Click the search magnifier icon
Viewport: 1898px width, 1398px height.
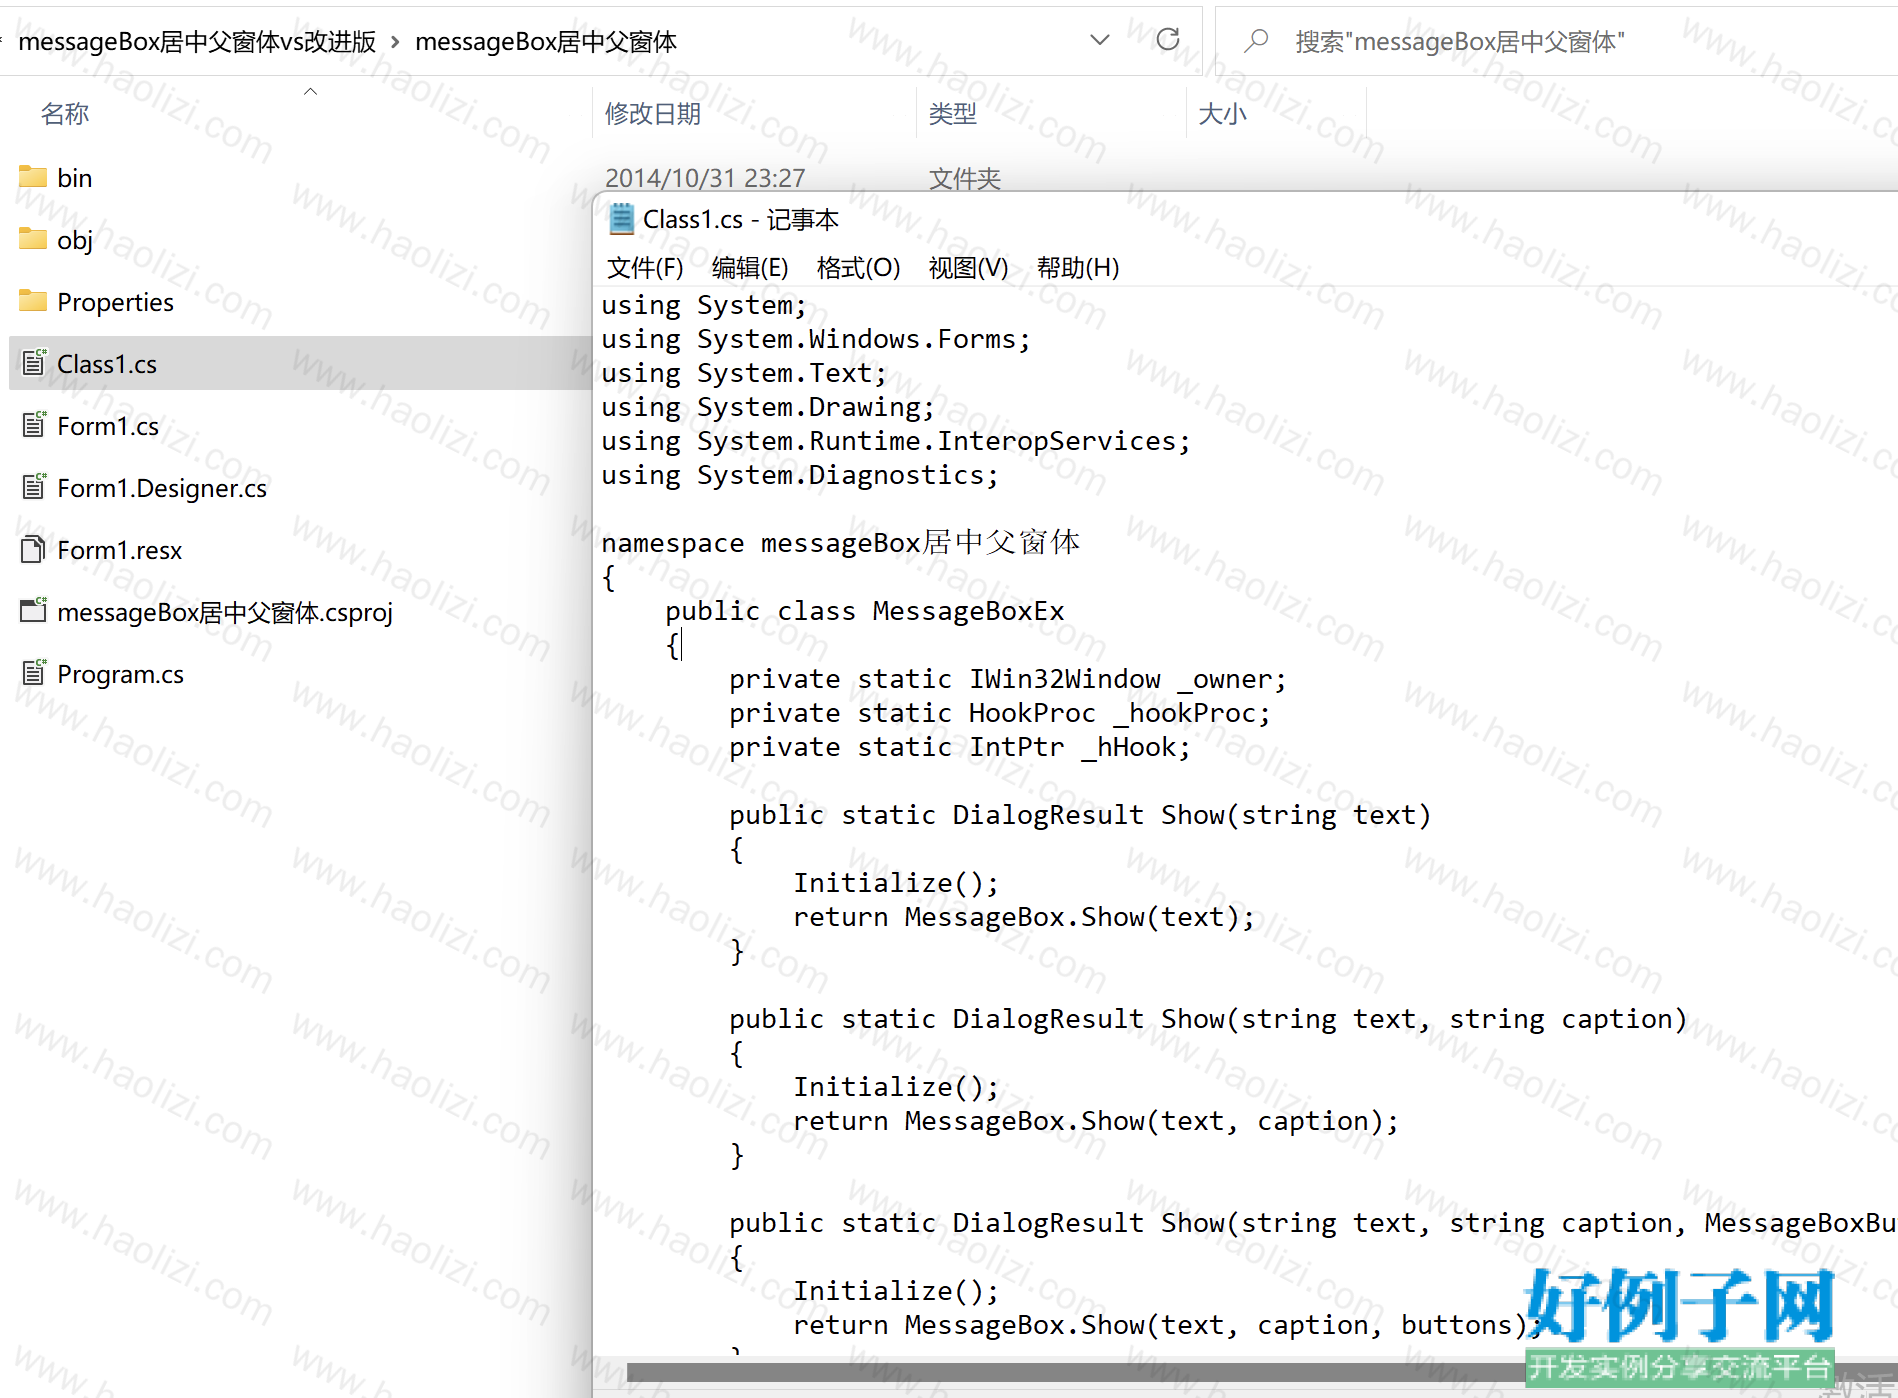1256,41
